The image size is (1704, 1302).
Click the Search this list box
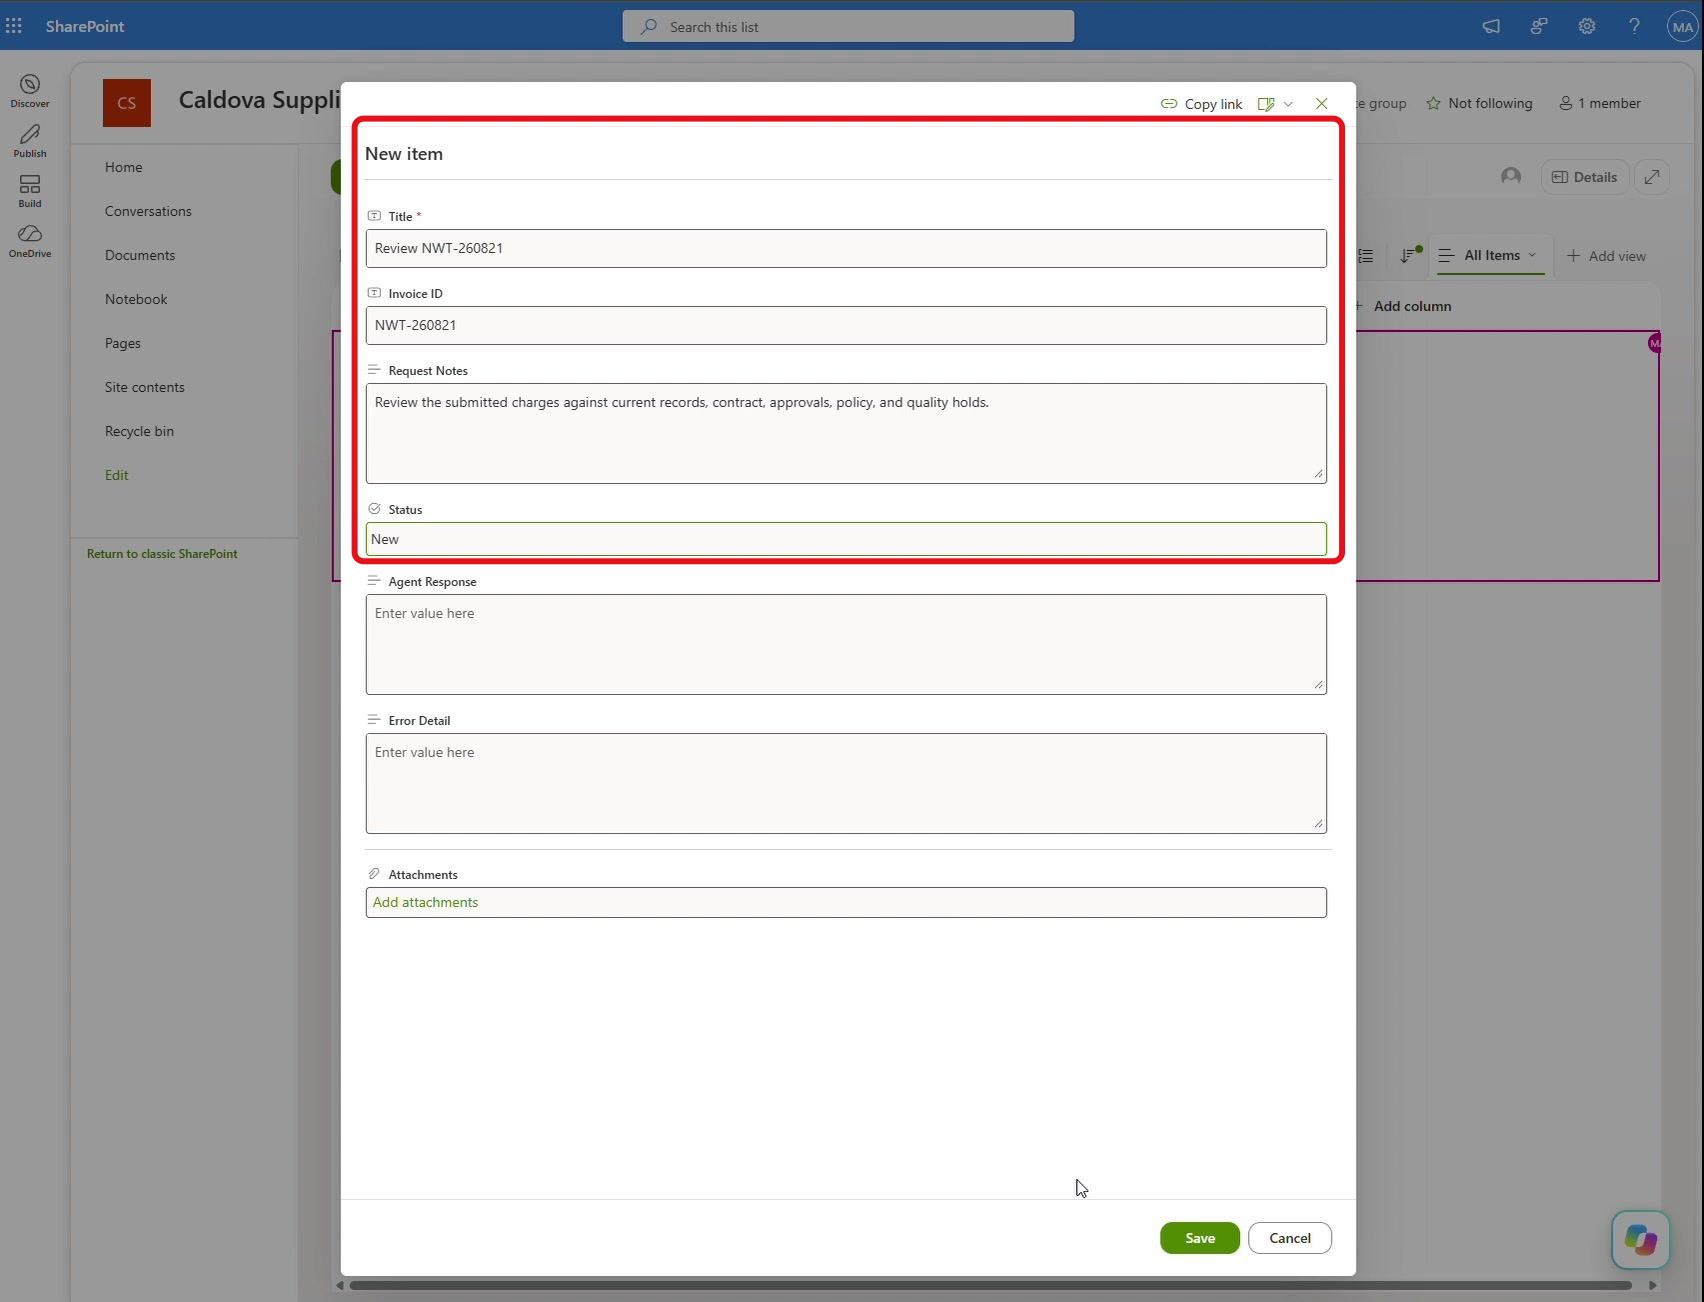[848, 26]
